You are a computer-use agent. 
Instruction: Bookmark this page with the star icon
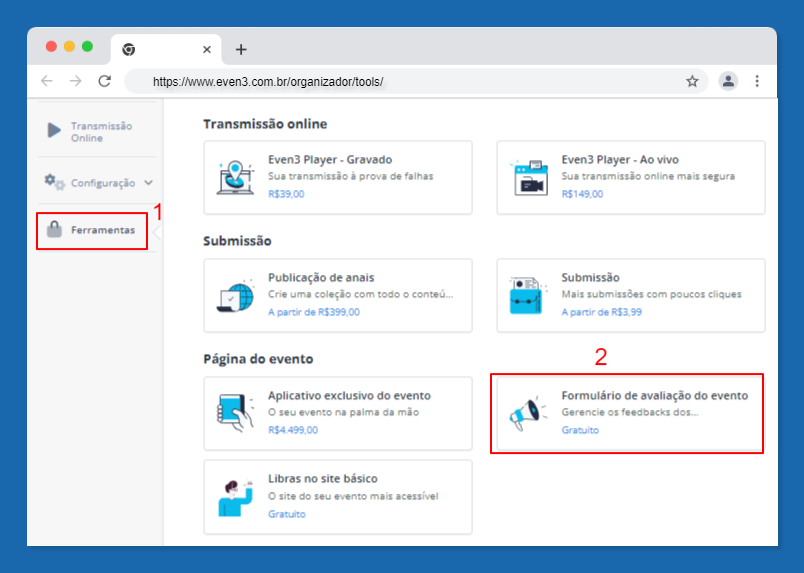click(x=692, y=81)
